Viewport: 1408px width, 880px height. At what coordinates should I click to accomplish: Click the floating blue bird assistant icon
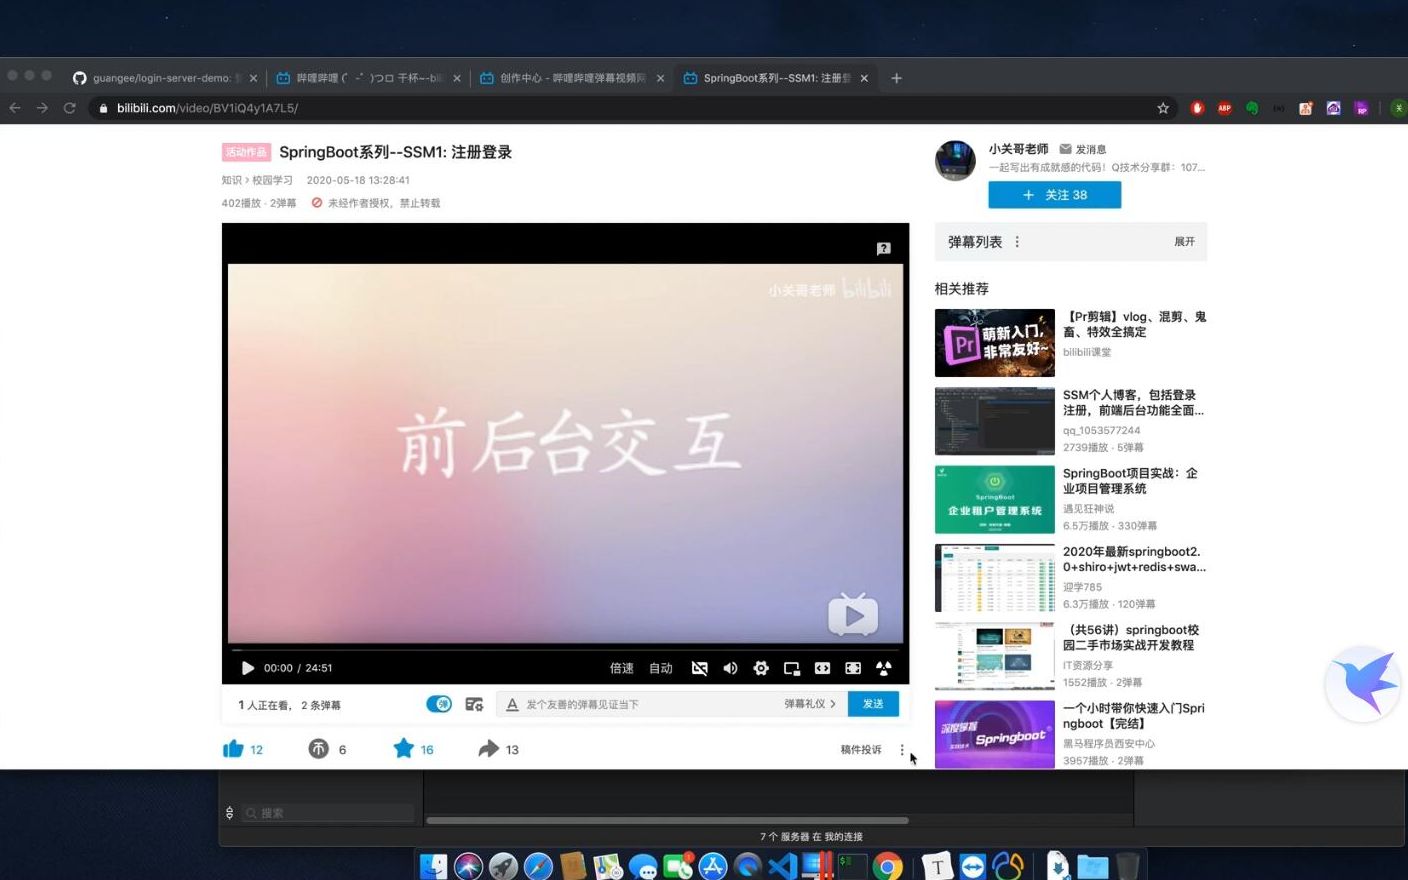[x=1363, y=684]
